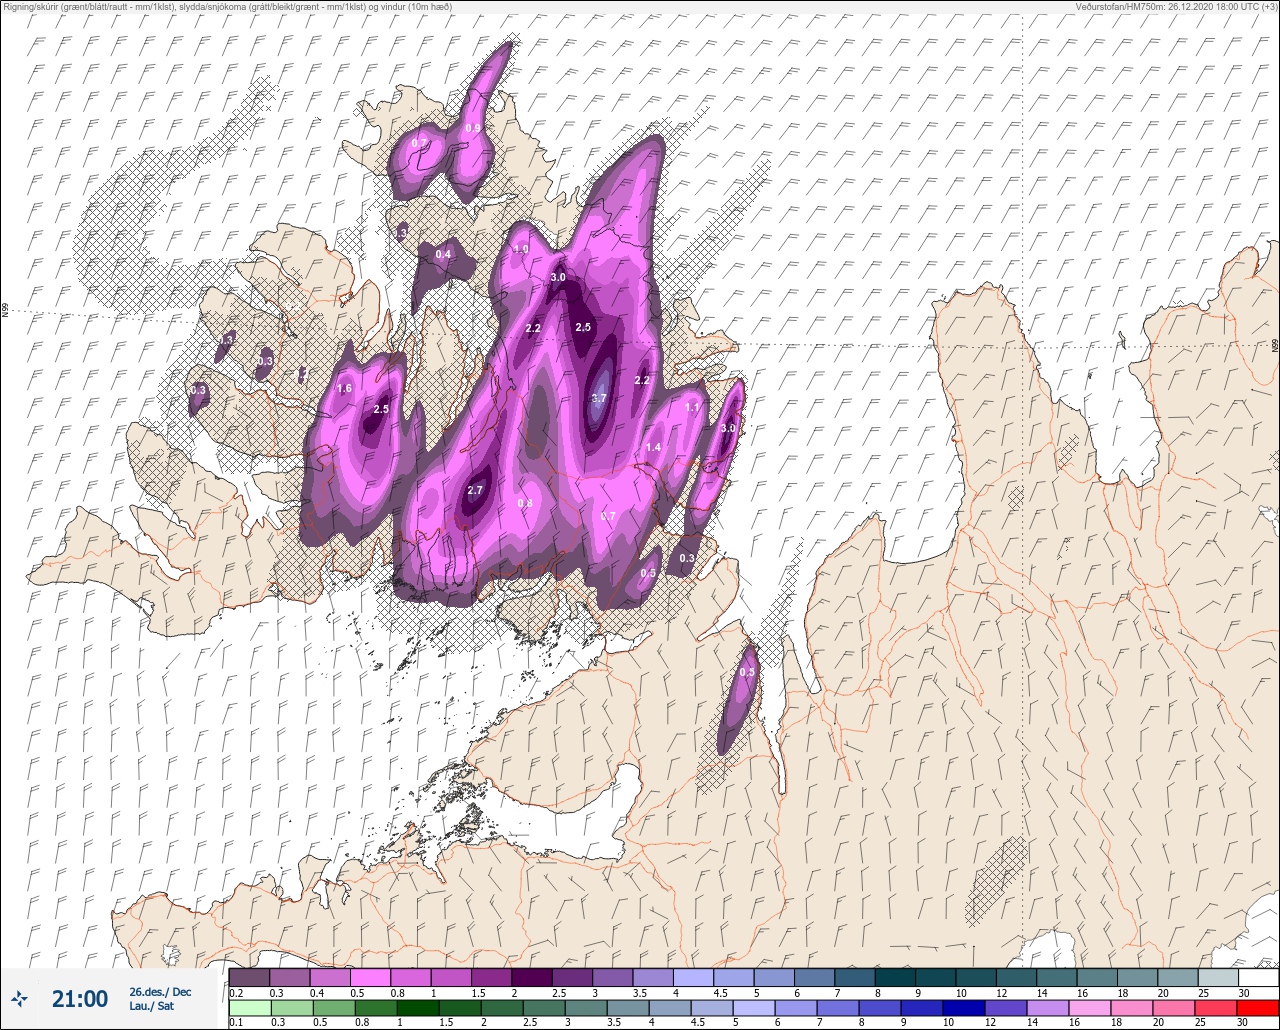Image resolution: width=1280 pixels, height=1030 pixels.
Task: Click the 0.4 precipitation value on map
Action: (x=443, y=254)
